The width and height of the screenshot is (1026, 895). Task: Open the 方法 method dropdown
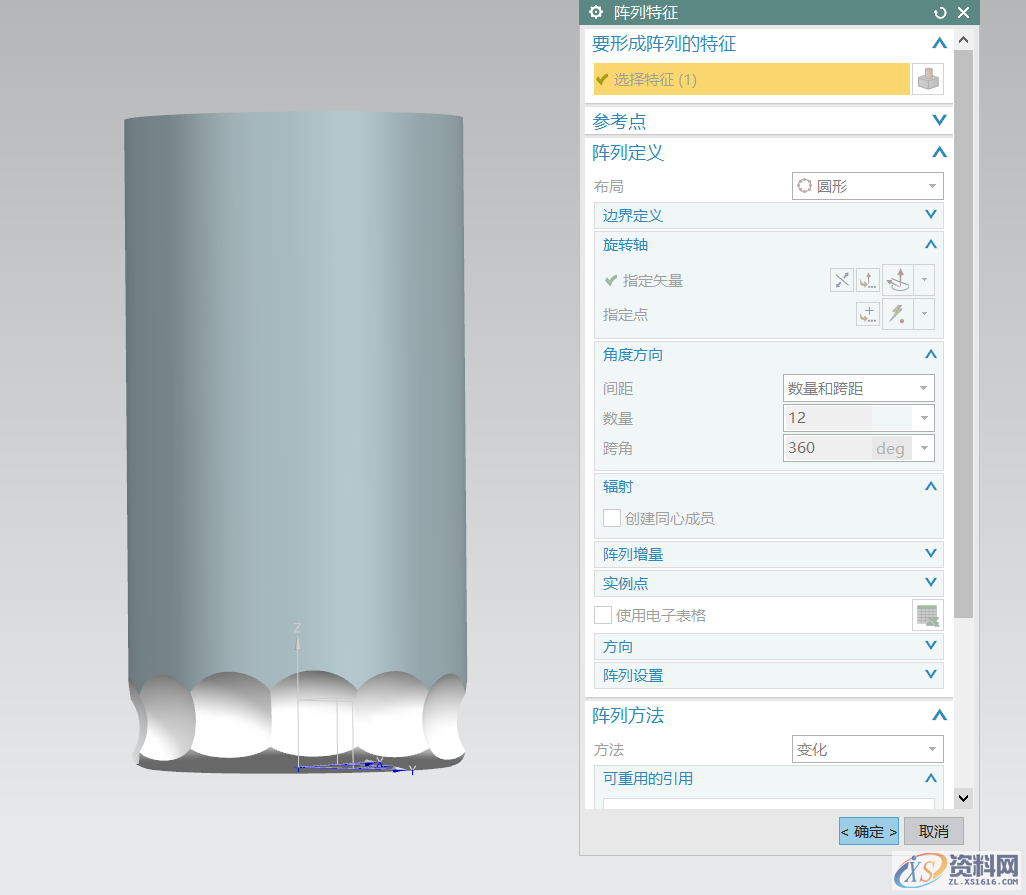pos(867,749)
